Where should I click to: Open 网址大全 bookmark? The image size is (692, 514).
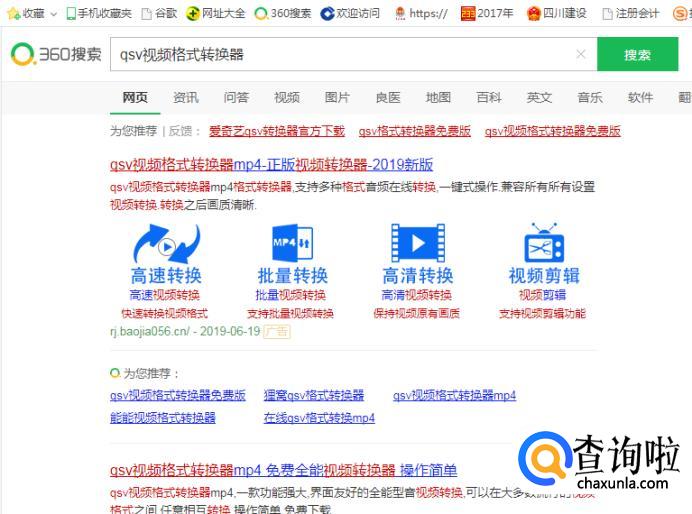[x=216, y=13]
